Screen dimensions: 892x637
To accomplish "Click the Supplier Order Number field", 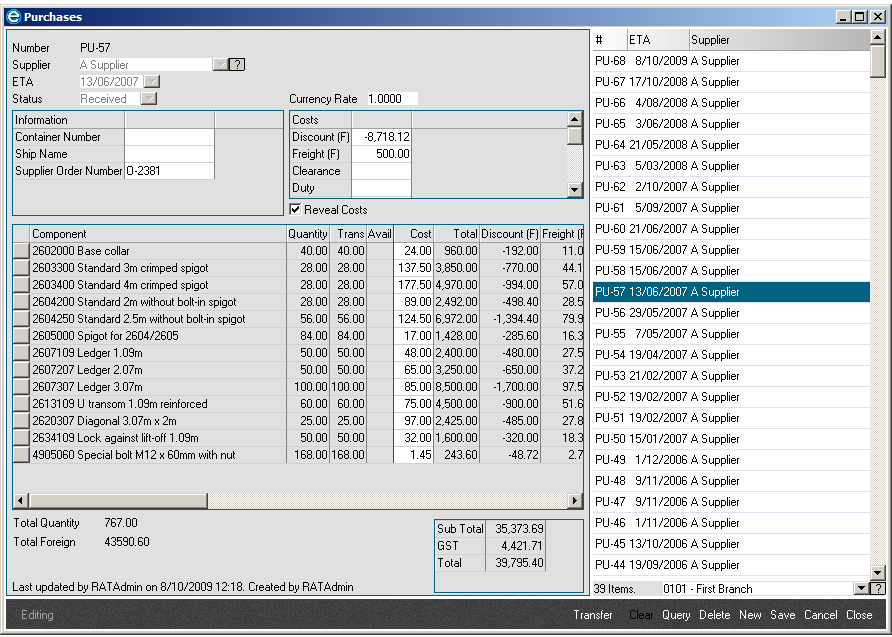I will coord(168,171).
